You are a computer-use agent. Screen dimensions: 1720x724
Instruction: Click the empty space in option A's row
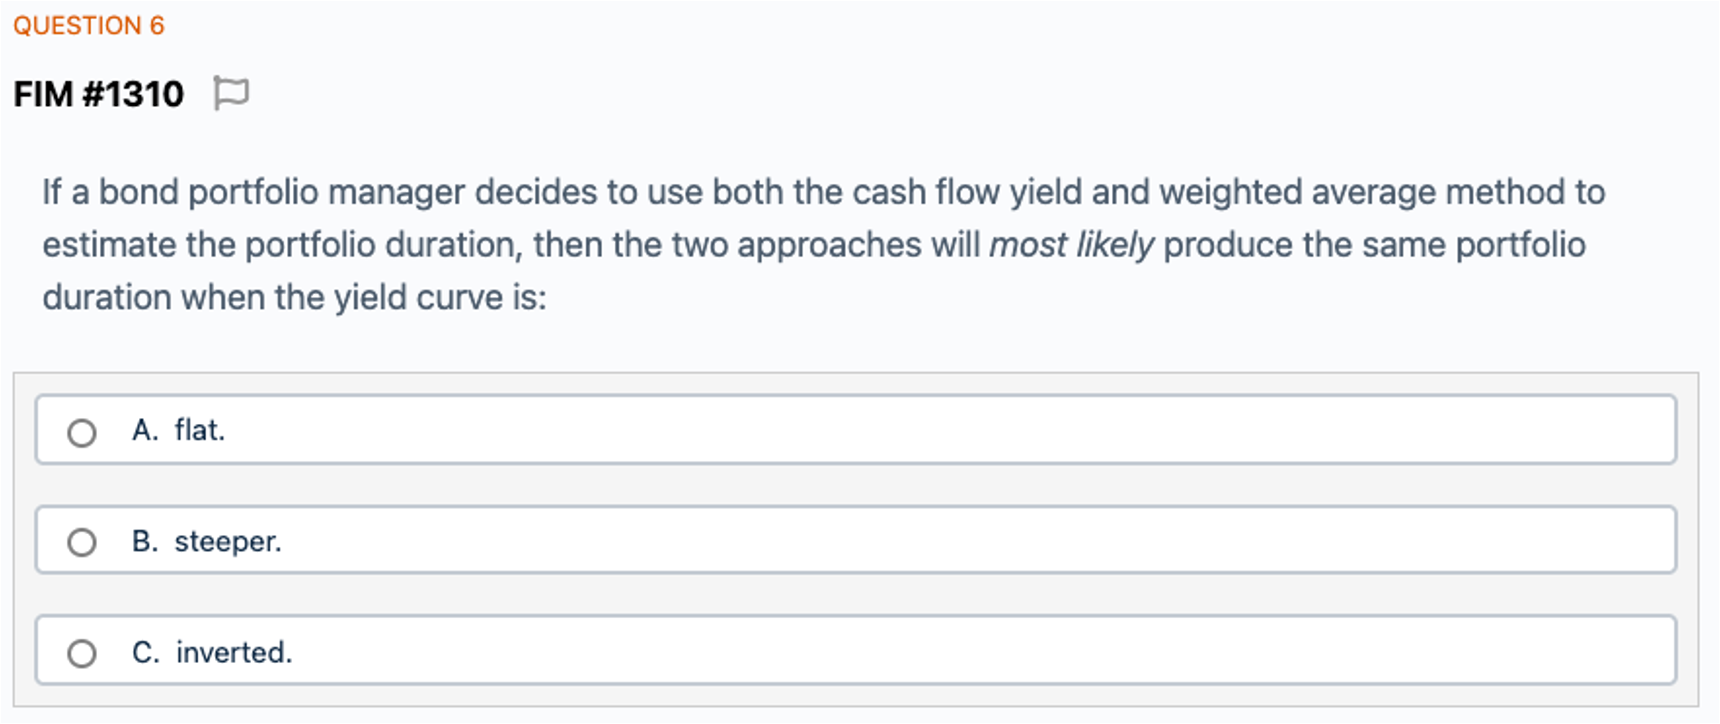900,430
